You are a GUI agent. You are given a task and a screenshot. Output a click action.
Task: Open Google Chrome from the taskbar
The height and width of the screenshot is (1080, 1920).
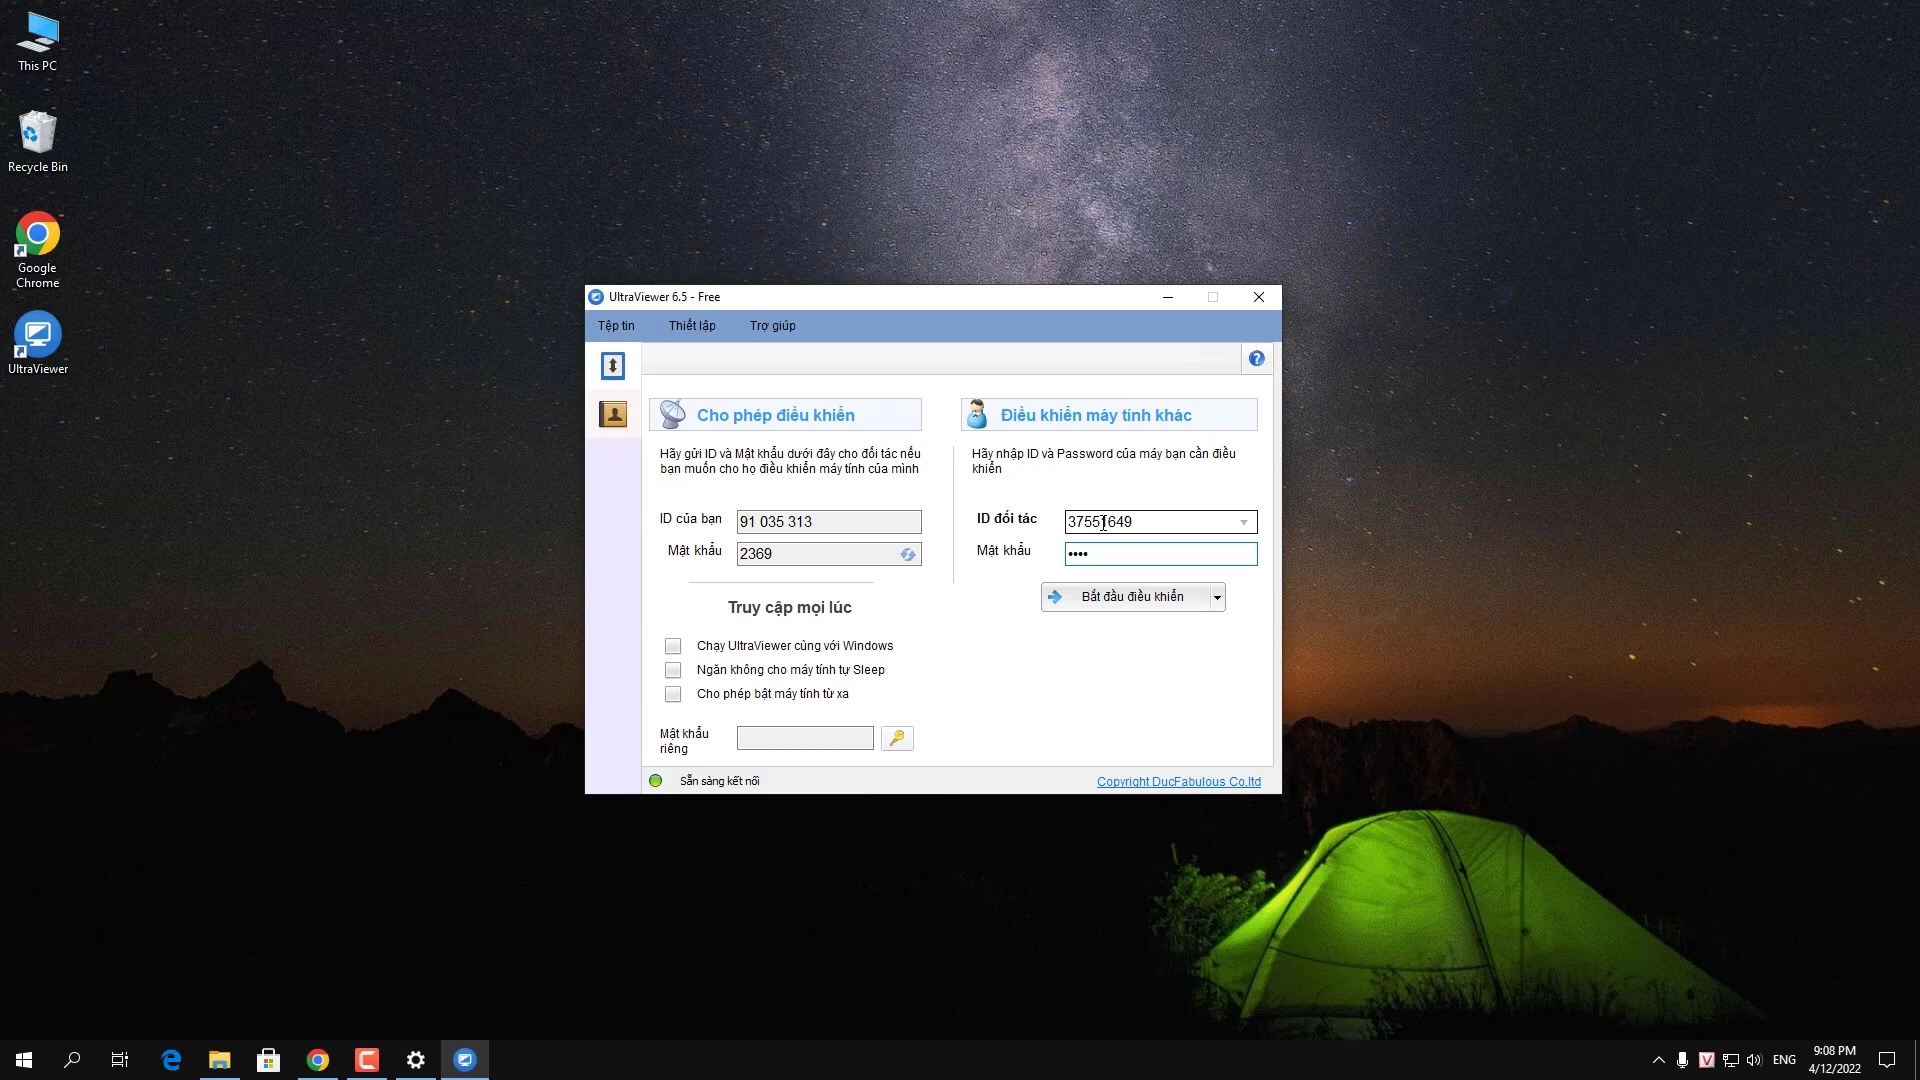[x=318, y=1060]
